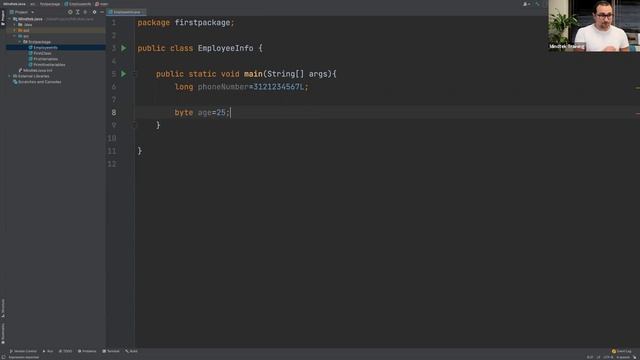Select EmployeeInfo in the project tree
The image size is (640, 360).
pos(45,48)
